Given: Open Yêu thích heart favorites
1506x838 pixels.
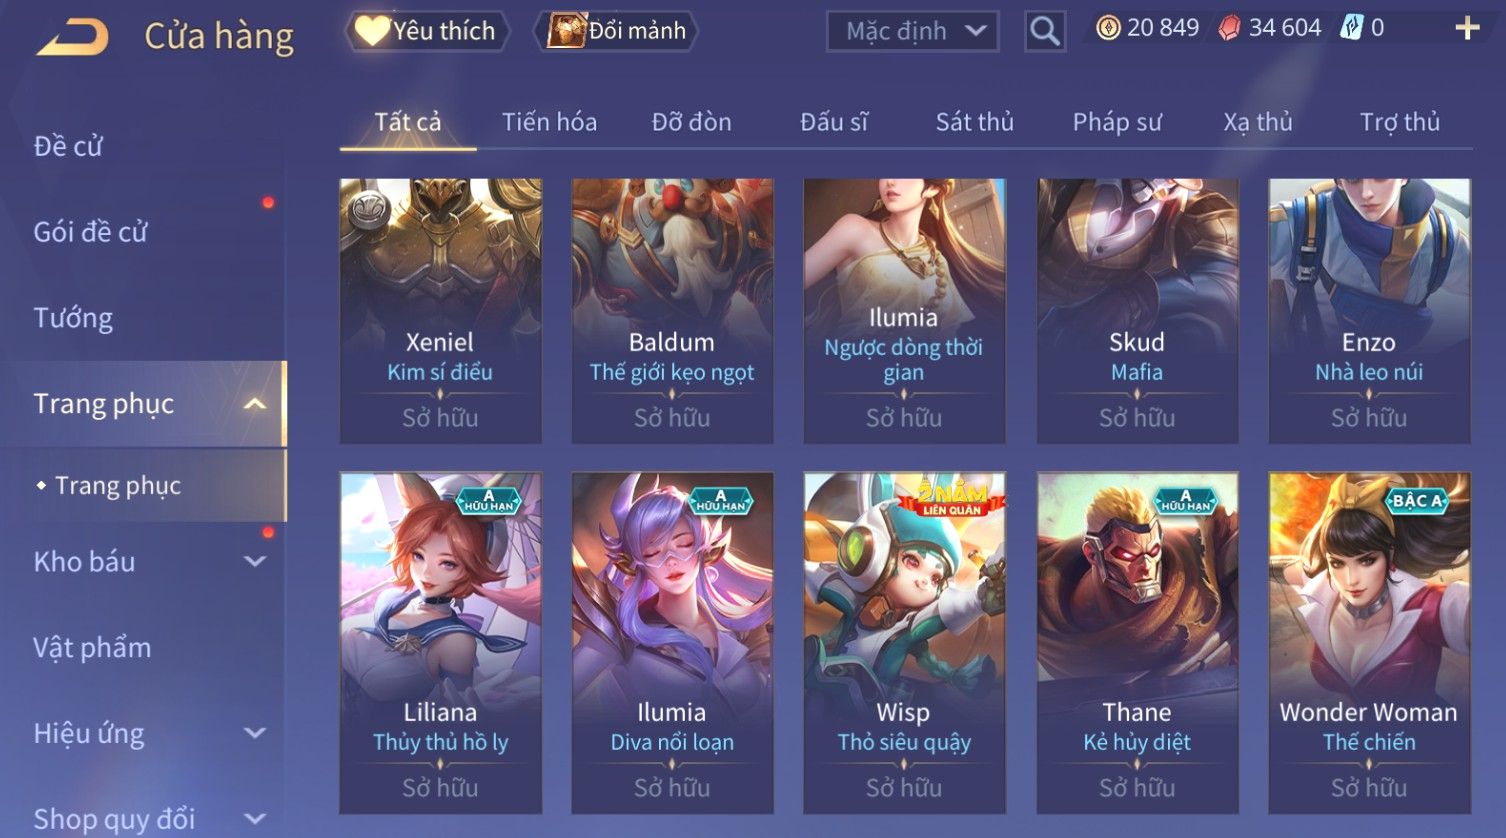Looking at the screenshot, I should click(x=427, y=31).
